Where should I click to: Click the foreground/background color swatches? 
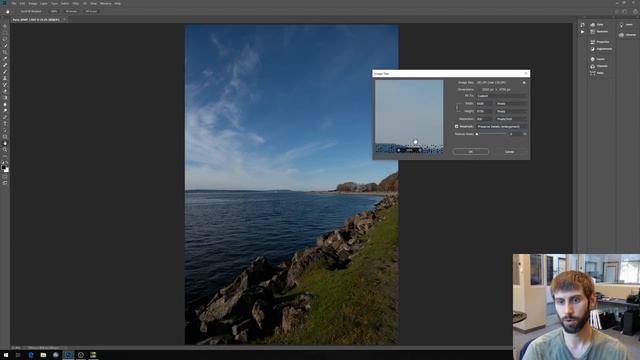5,168
